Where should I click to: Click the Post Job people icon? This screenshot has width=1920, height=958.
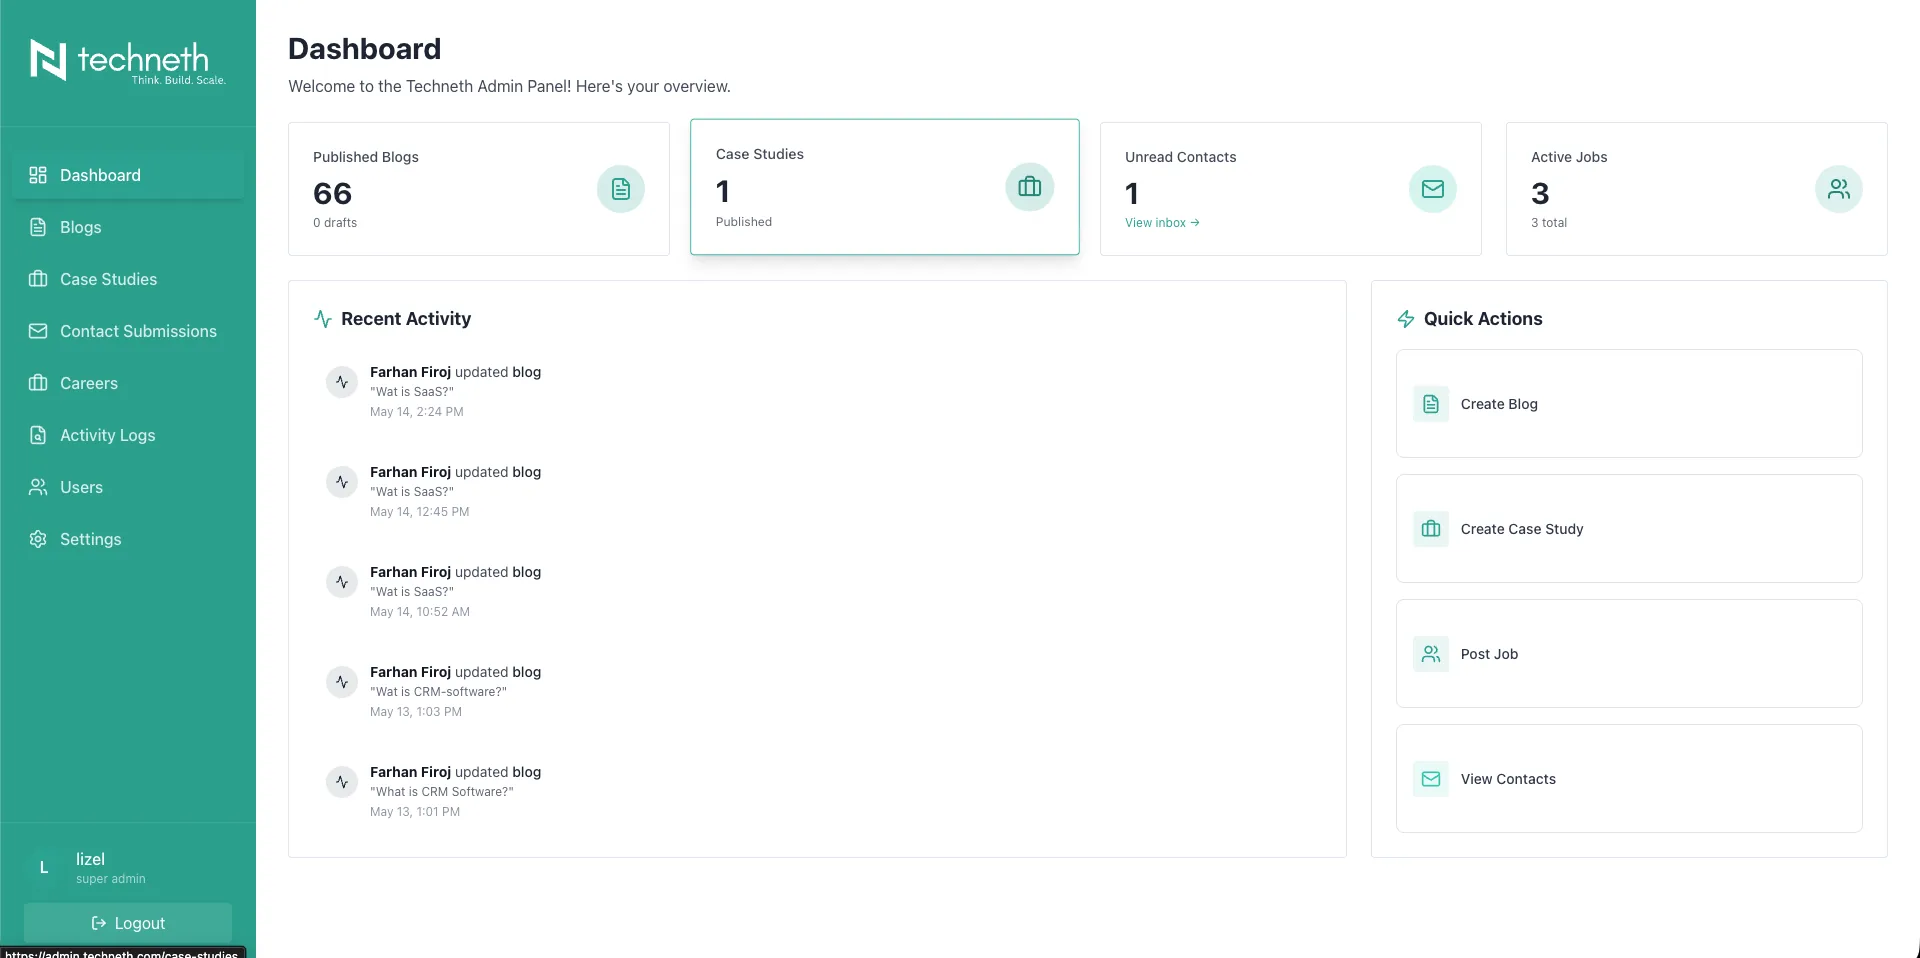(1431, 654)
